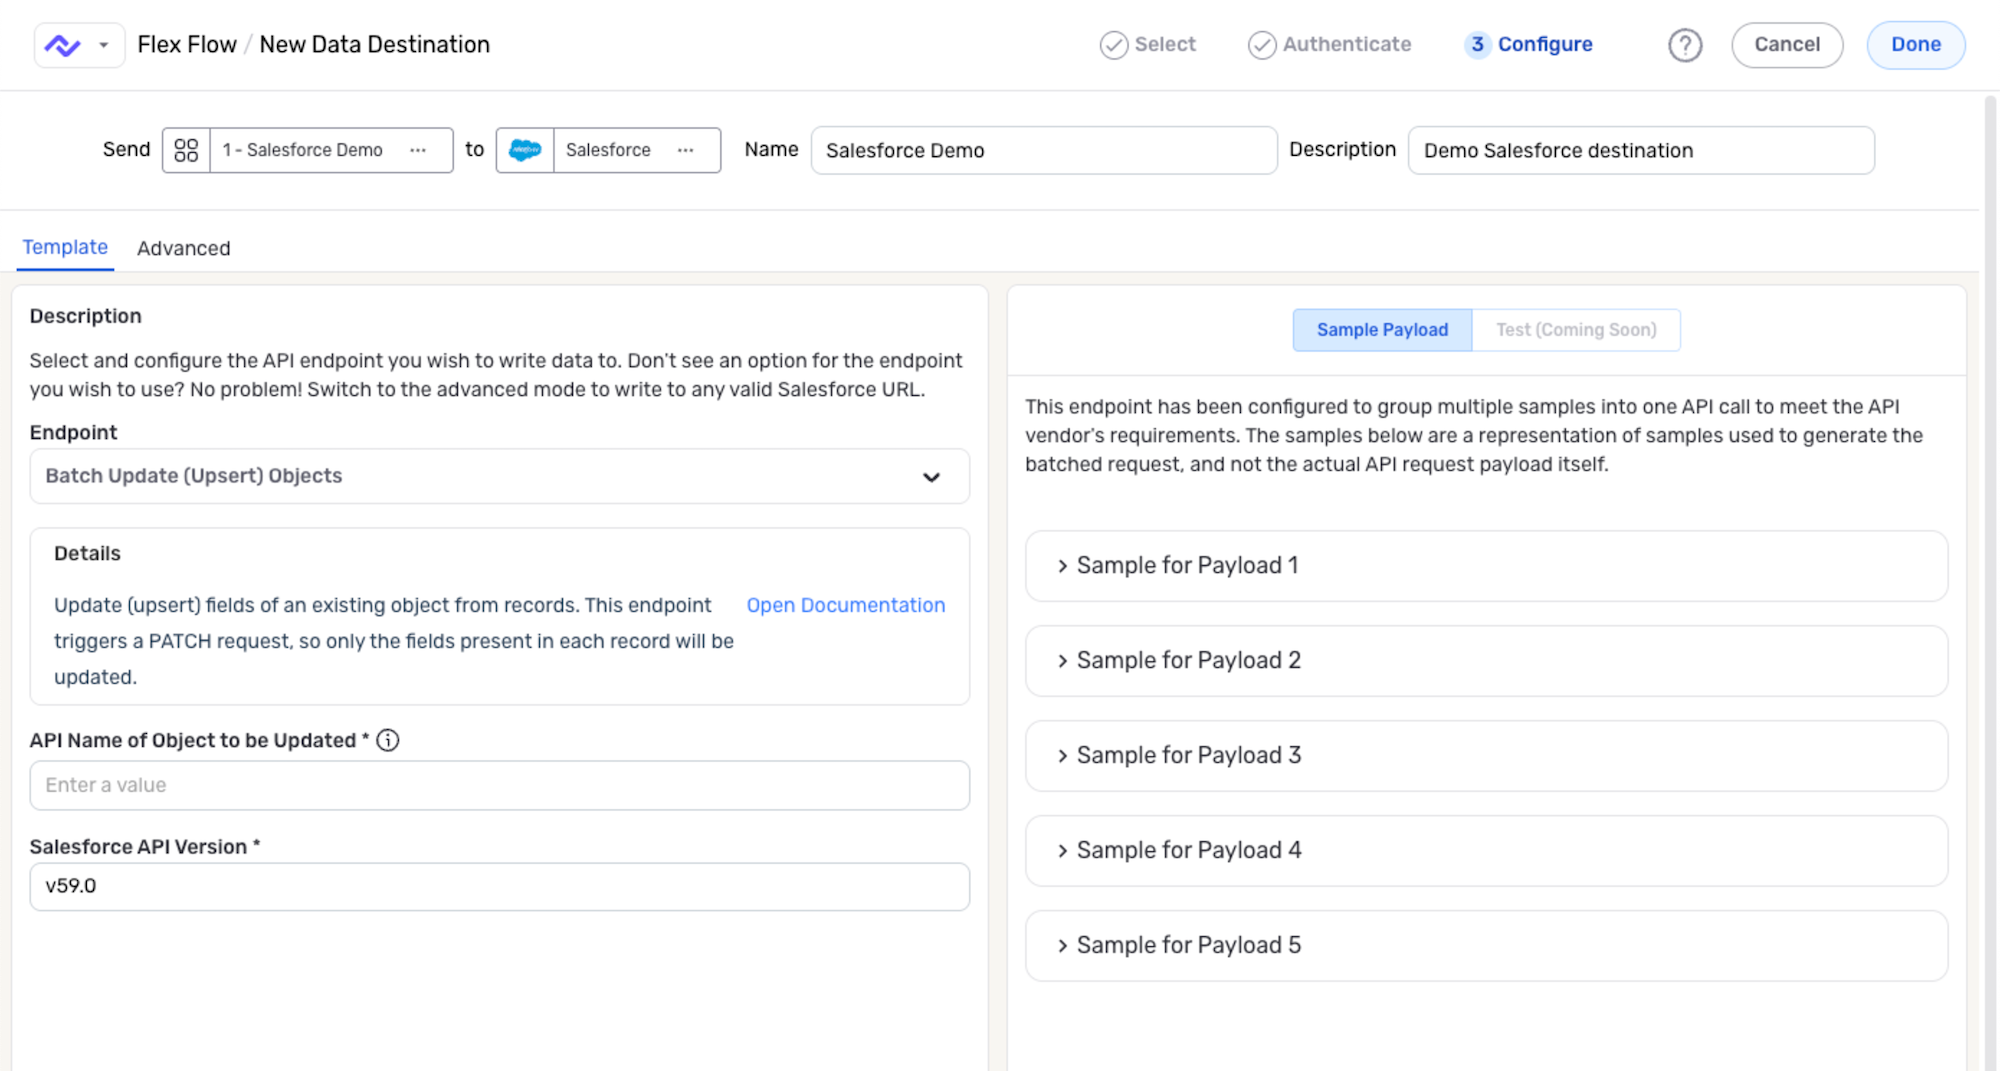Expand Sample for Payload 4
The height and width of the screenshot is (1071, 2000).
(x=1486, y=851)
